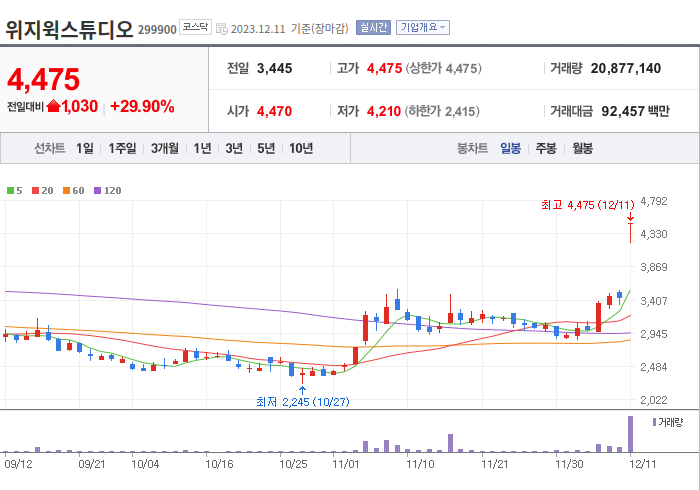Switch to 월봉 monthly candle chart
Screen dimensions: 700x490
point(583,148)
